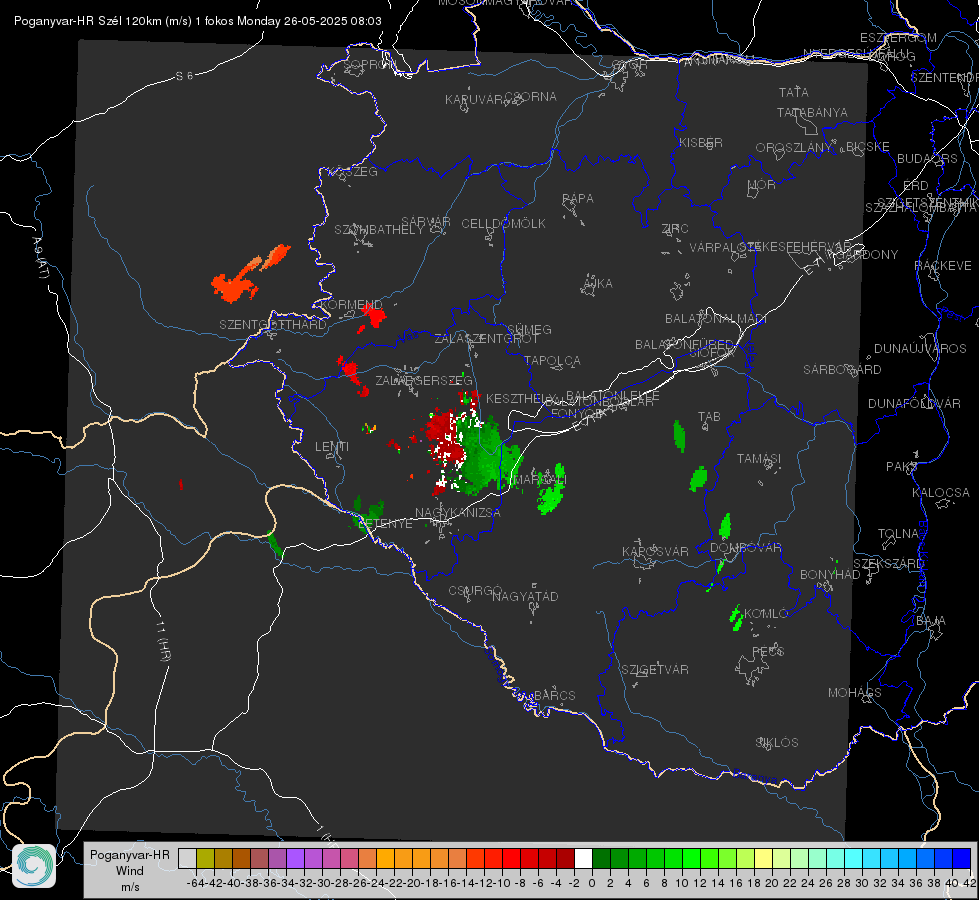Click the LENTI town label
This screenshot has width=979, height=900.
coord(332,447)
